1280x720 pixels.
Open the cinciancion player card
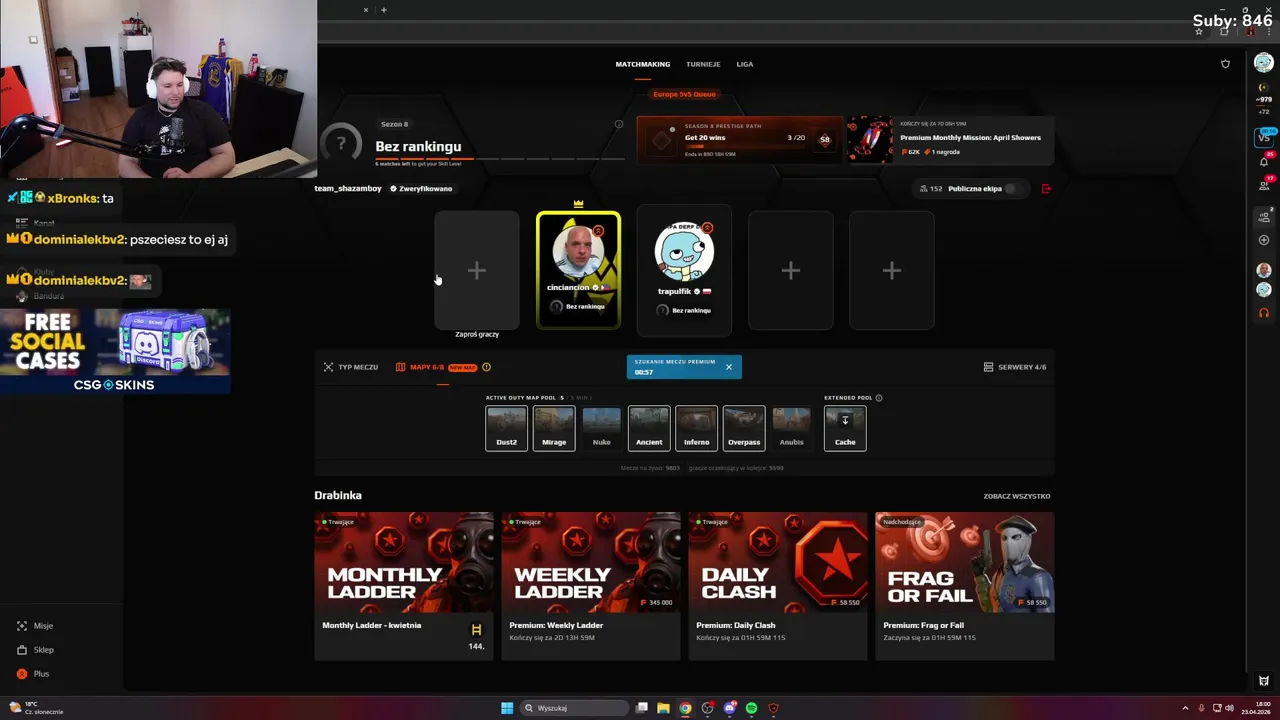pyautogui.click(x=578, y=270)
